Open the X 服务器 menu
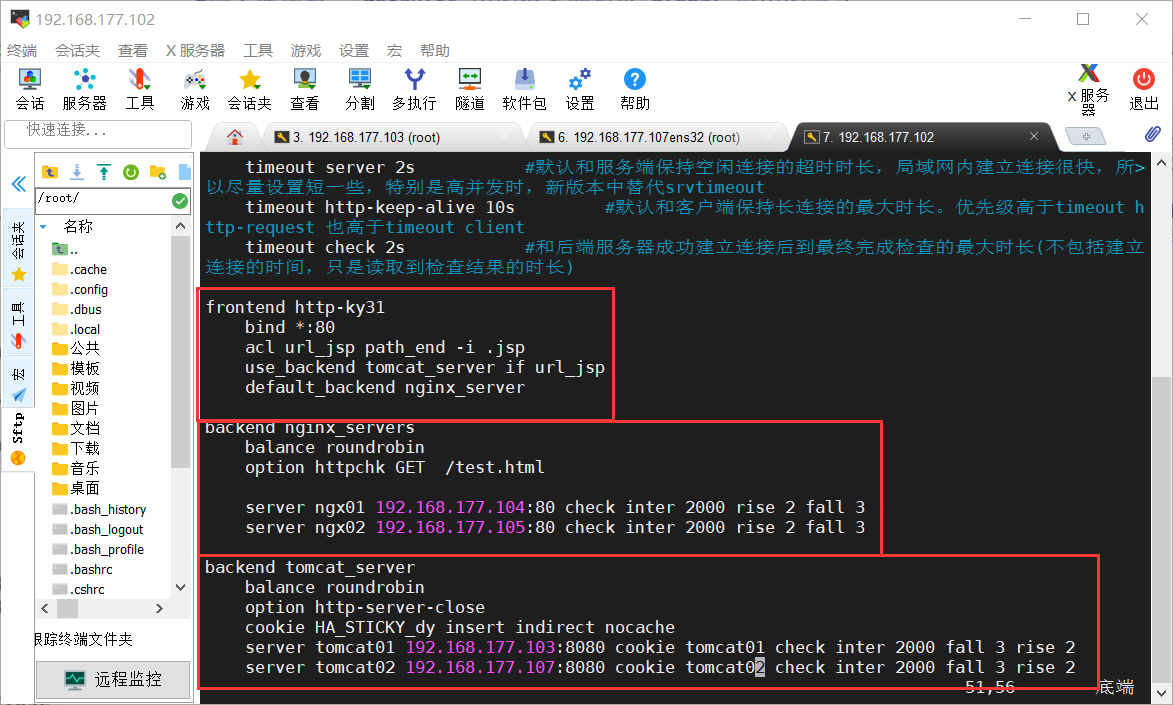Viewport: 1173px width, 705px height. [195, 50]
